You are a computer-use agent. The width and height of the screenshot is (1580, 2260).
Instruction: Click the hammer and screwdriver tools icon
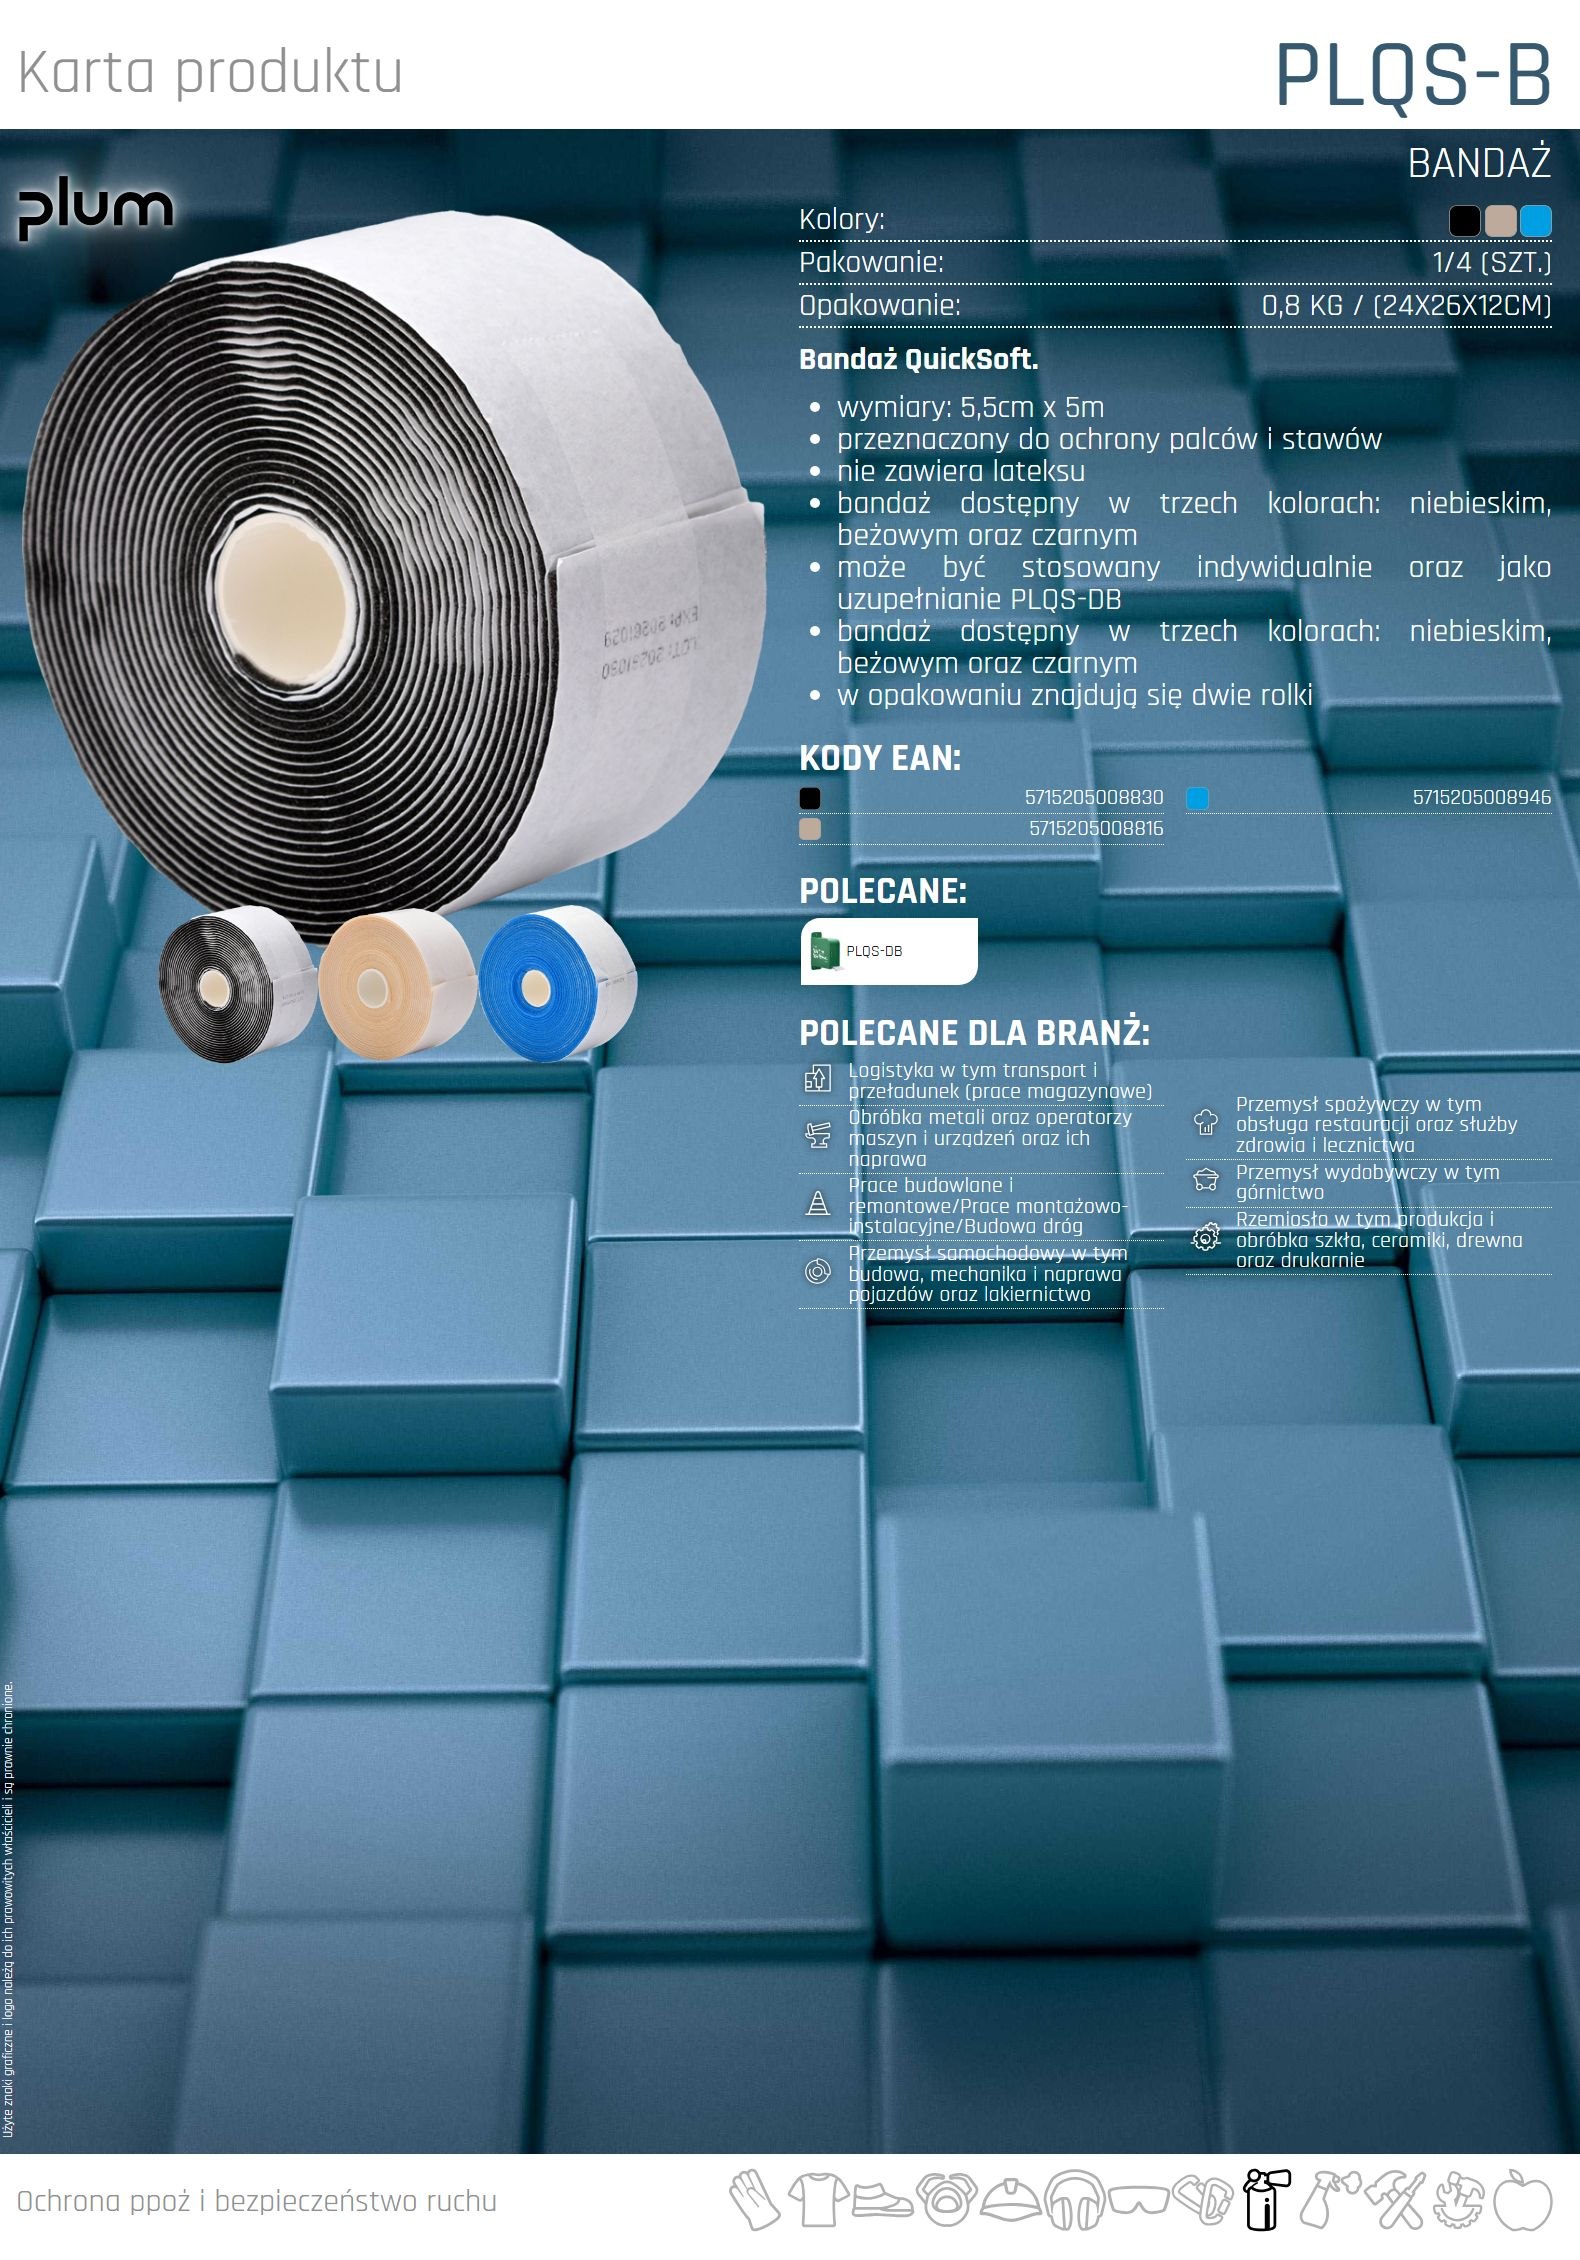pyautogui.click(x=1394, y=2199)
